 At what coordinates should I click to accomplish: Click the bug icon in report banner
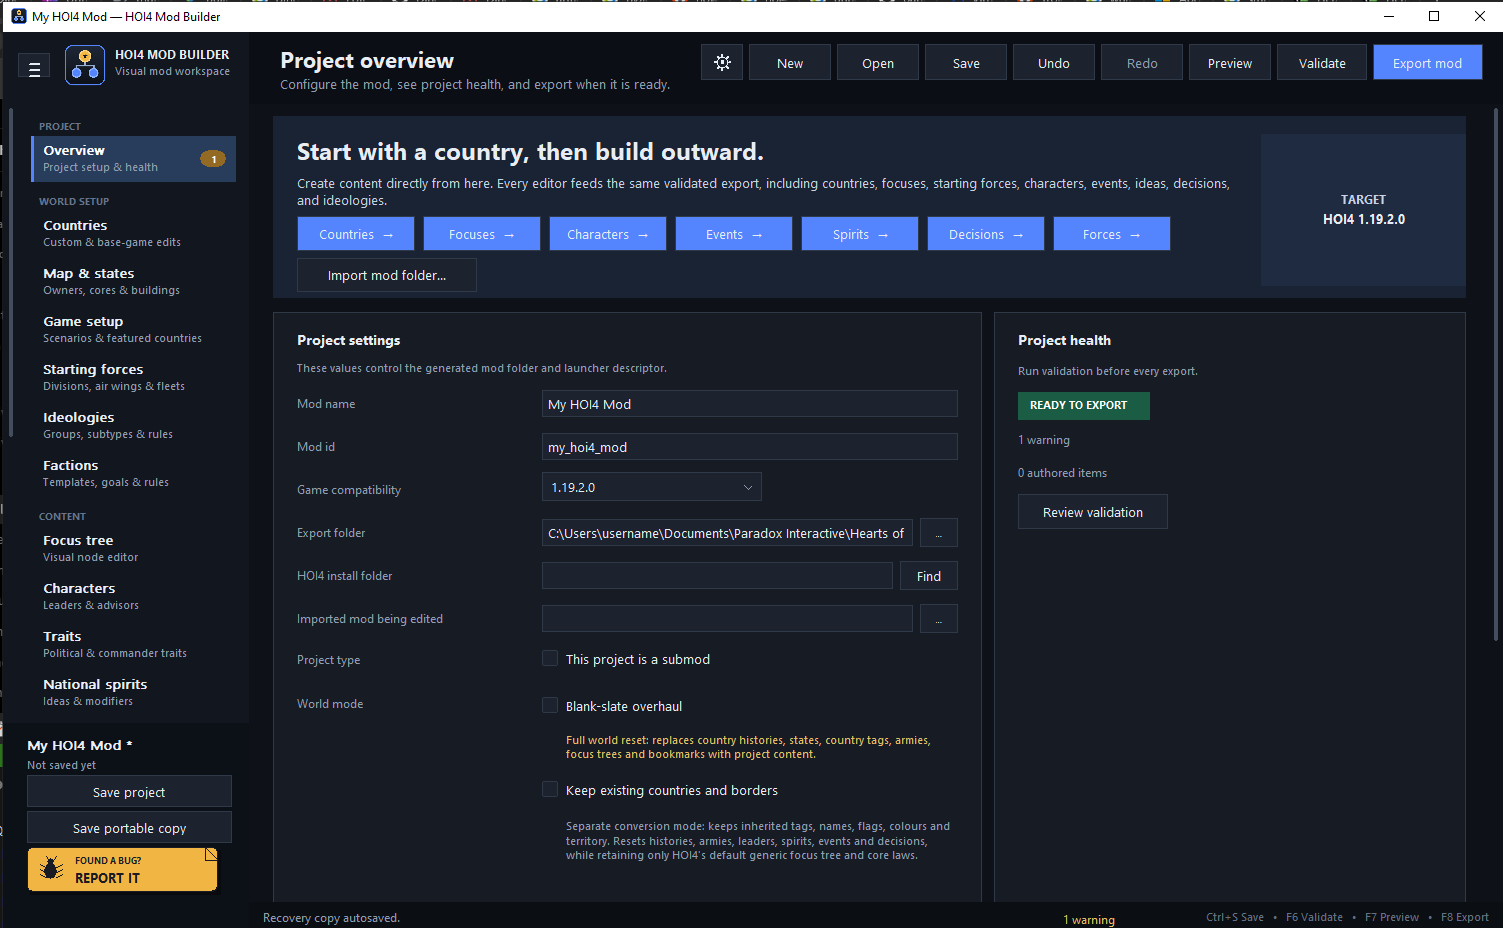tap(51, 869)
